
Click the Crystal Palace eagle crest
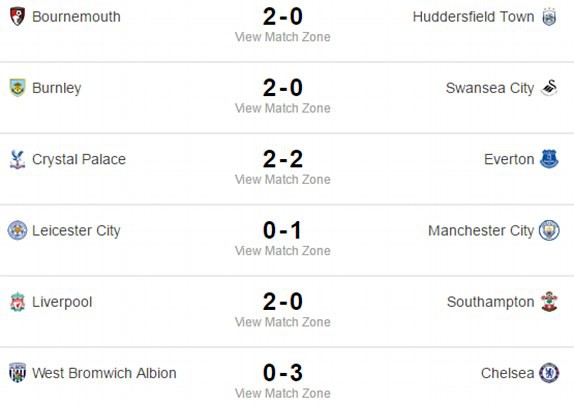17,159
